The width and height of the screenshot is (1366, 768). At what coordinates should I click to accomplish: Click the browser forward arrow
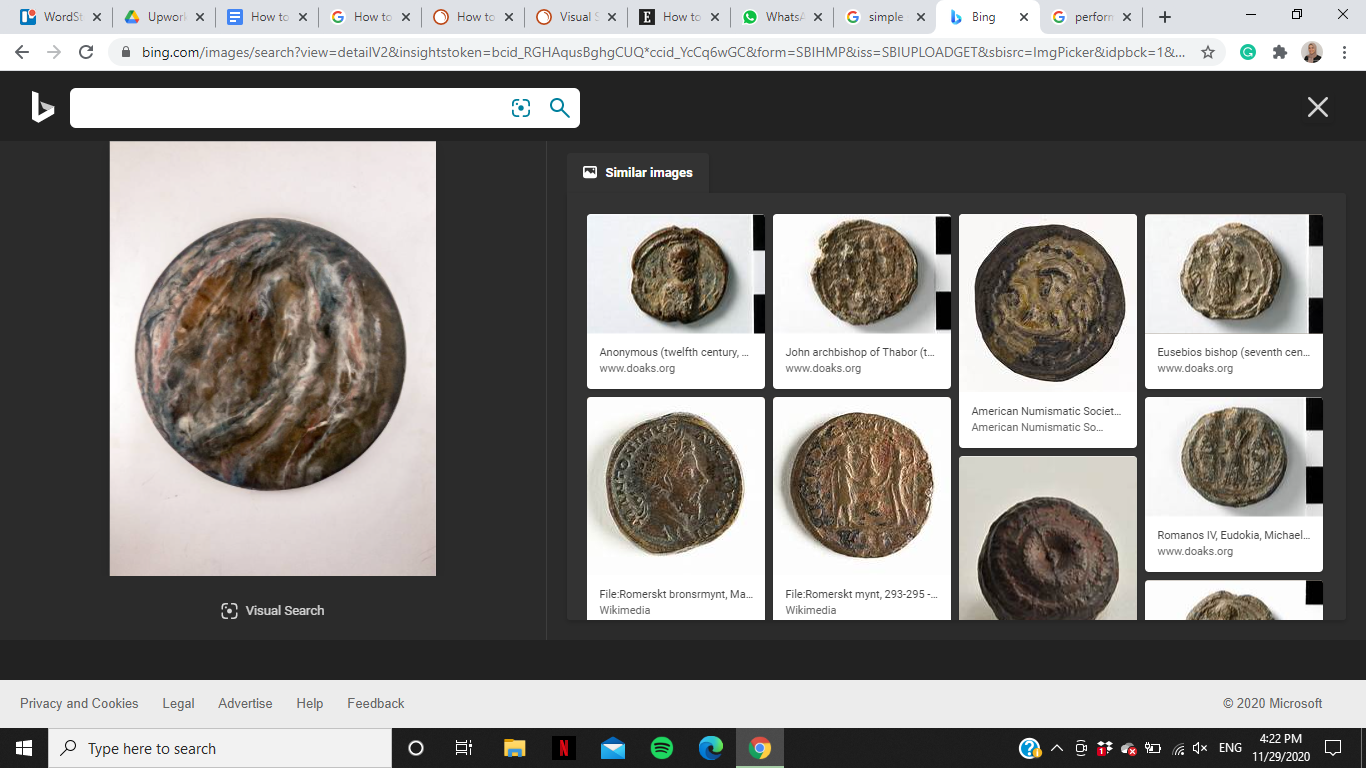(54, 52)
